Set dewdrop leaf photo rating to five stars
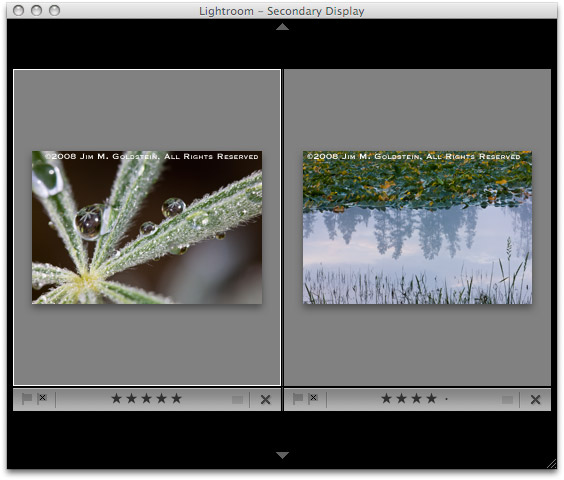 [176, 398]
